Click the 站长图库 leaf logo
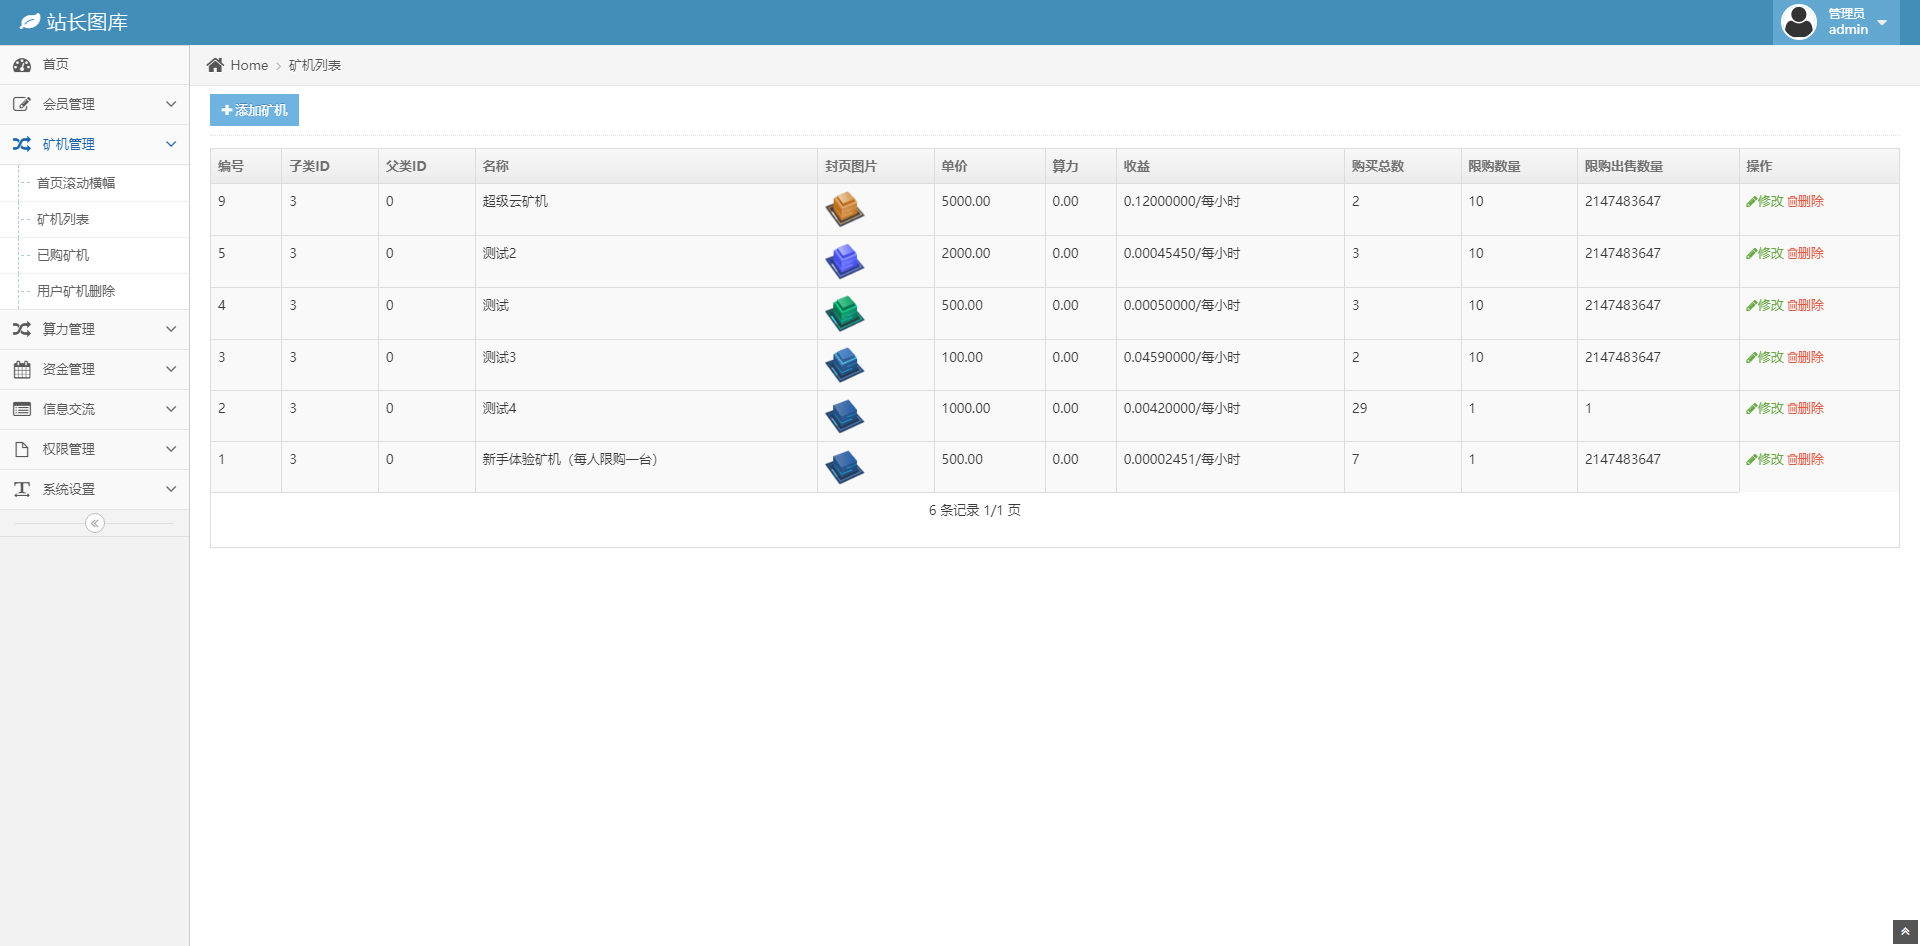1920x946 pixels. (30, 22)
